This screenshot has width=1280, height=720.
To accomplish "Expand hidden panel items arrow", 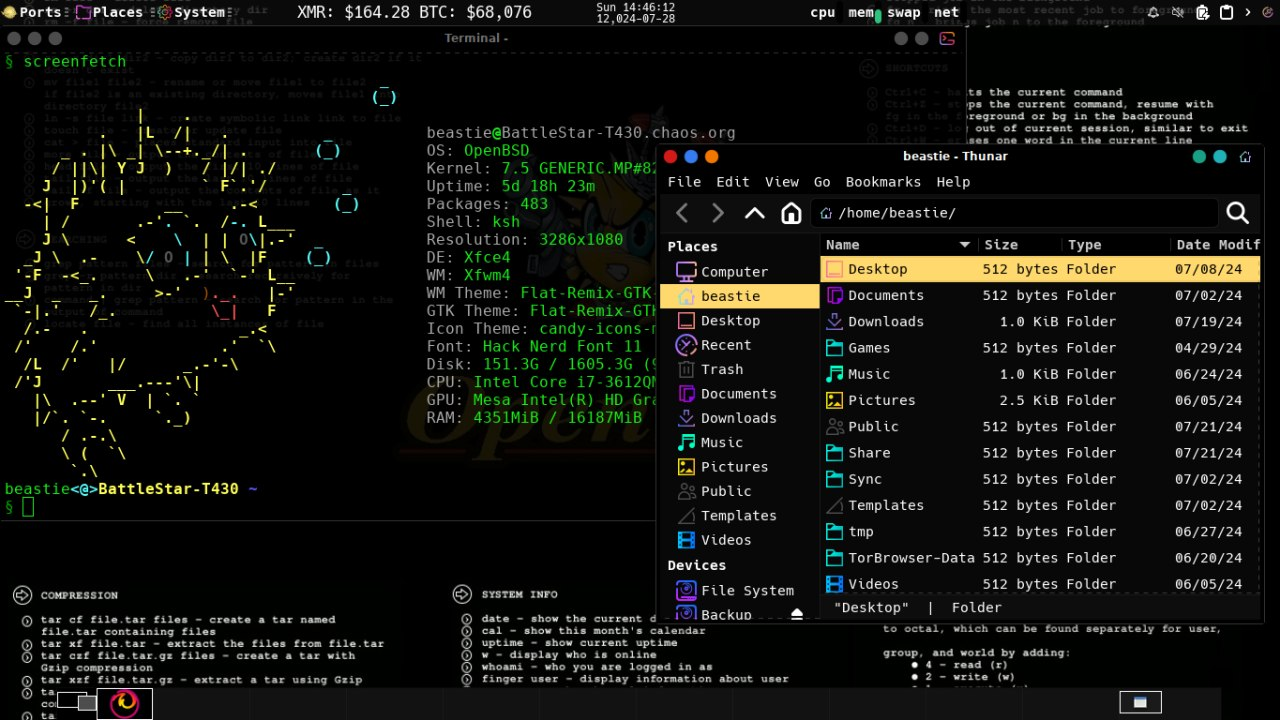I will [1247, 13].
